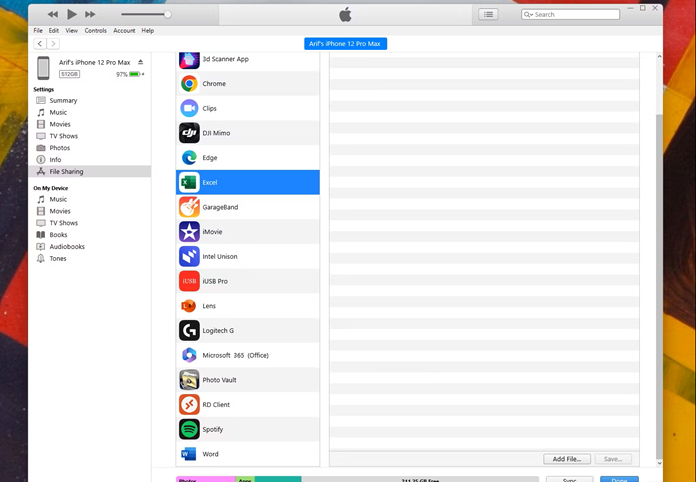The width and height of the screenshot is (696, 482).
Task: Select the Photo Vault app icon
Action: [x=189, y=380]
